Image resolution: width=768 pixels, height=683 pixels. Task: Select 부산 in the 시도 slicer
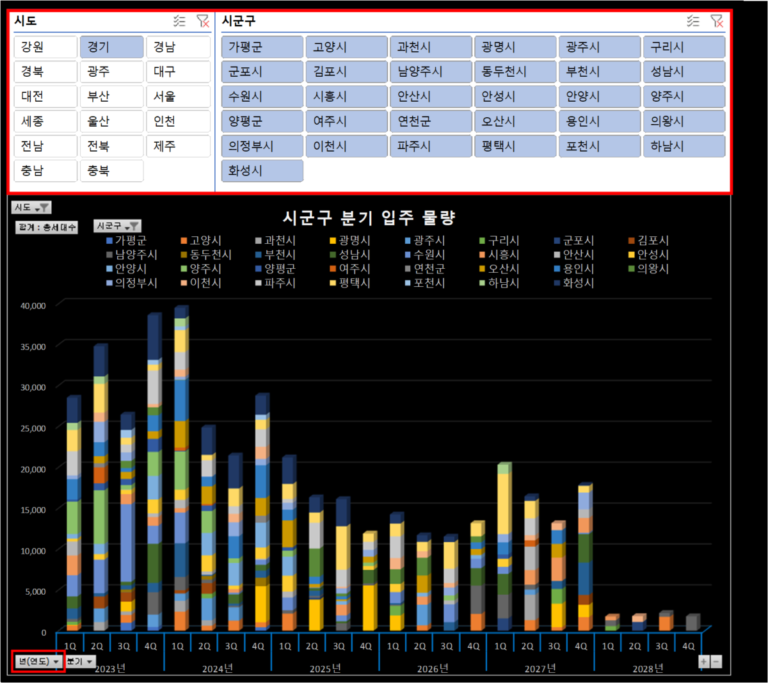[110, 96]
